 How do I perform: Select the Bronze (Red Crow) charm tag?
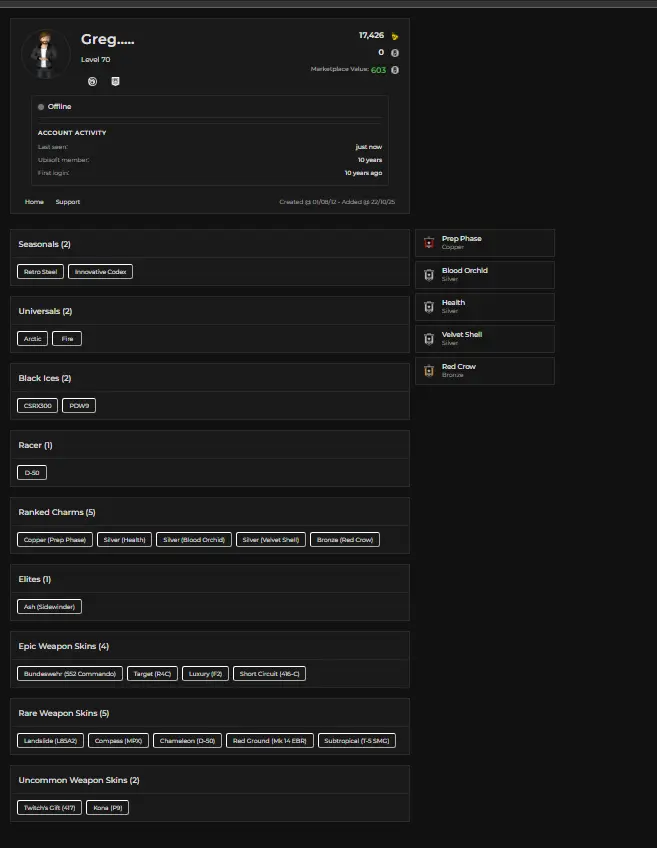click(345, 540)
